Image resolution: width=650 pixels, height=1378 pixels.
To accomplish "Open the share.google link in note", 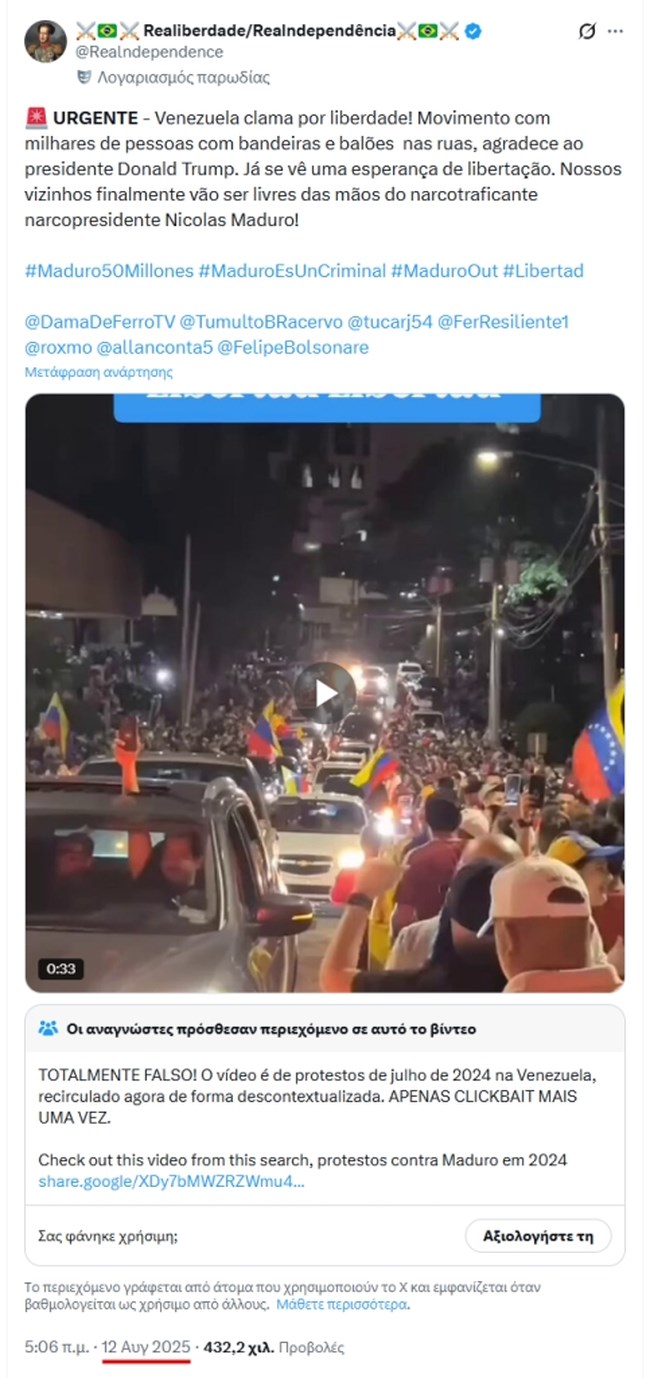I will click(171, 1181).
